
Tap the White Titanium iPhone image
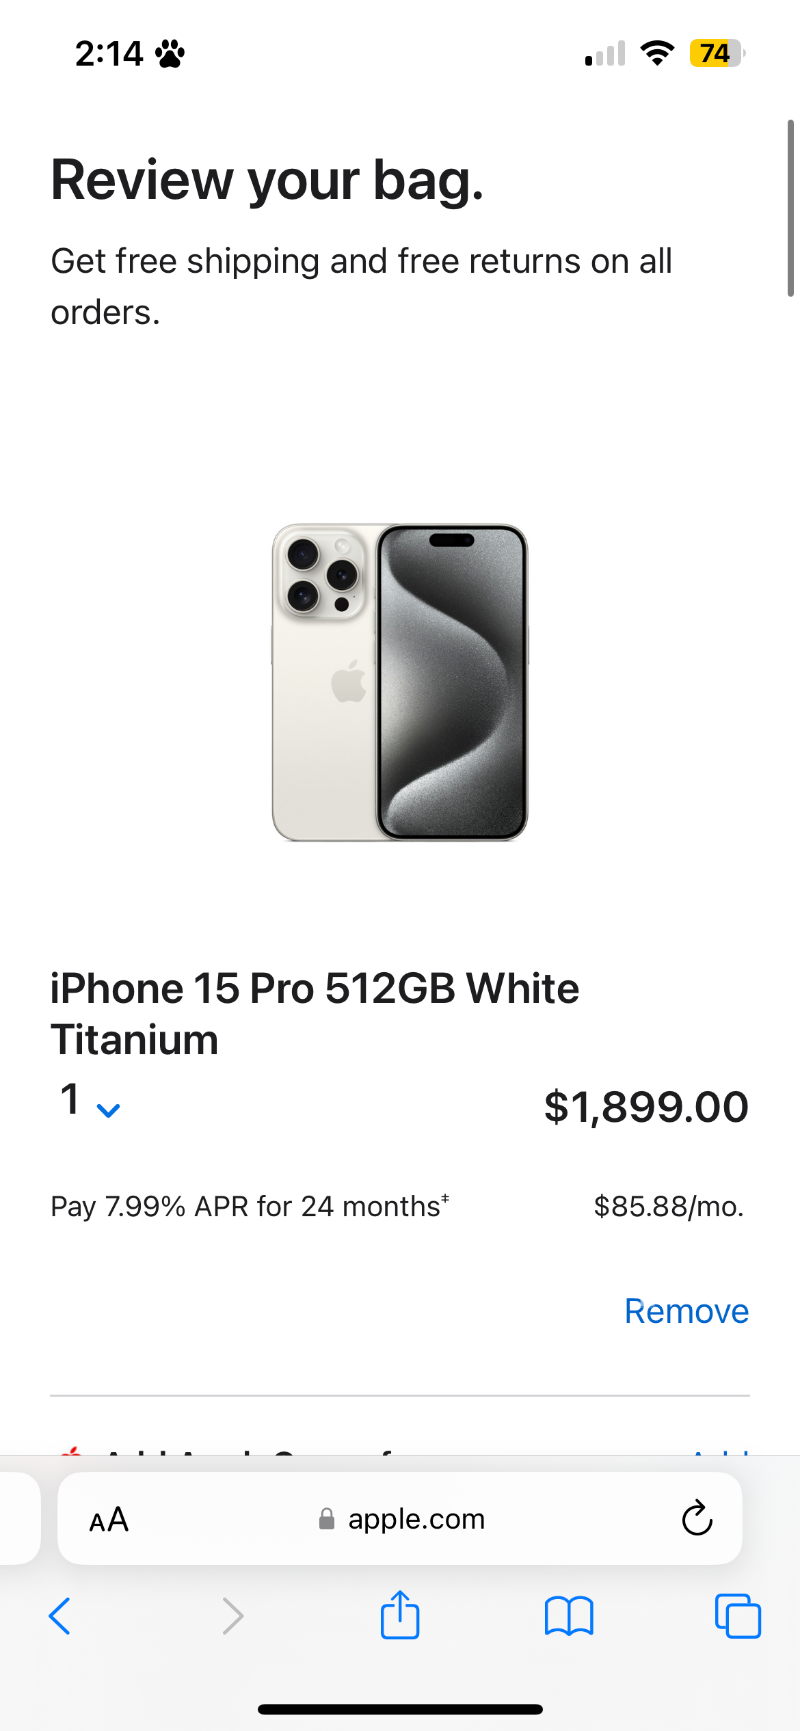point(400,682)
